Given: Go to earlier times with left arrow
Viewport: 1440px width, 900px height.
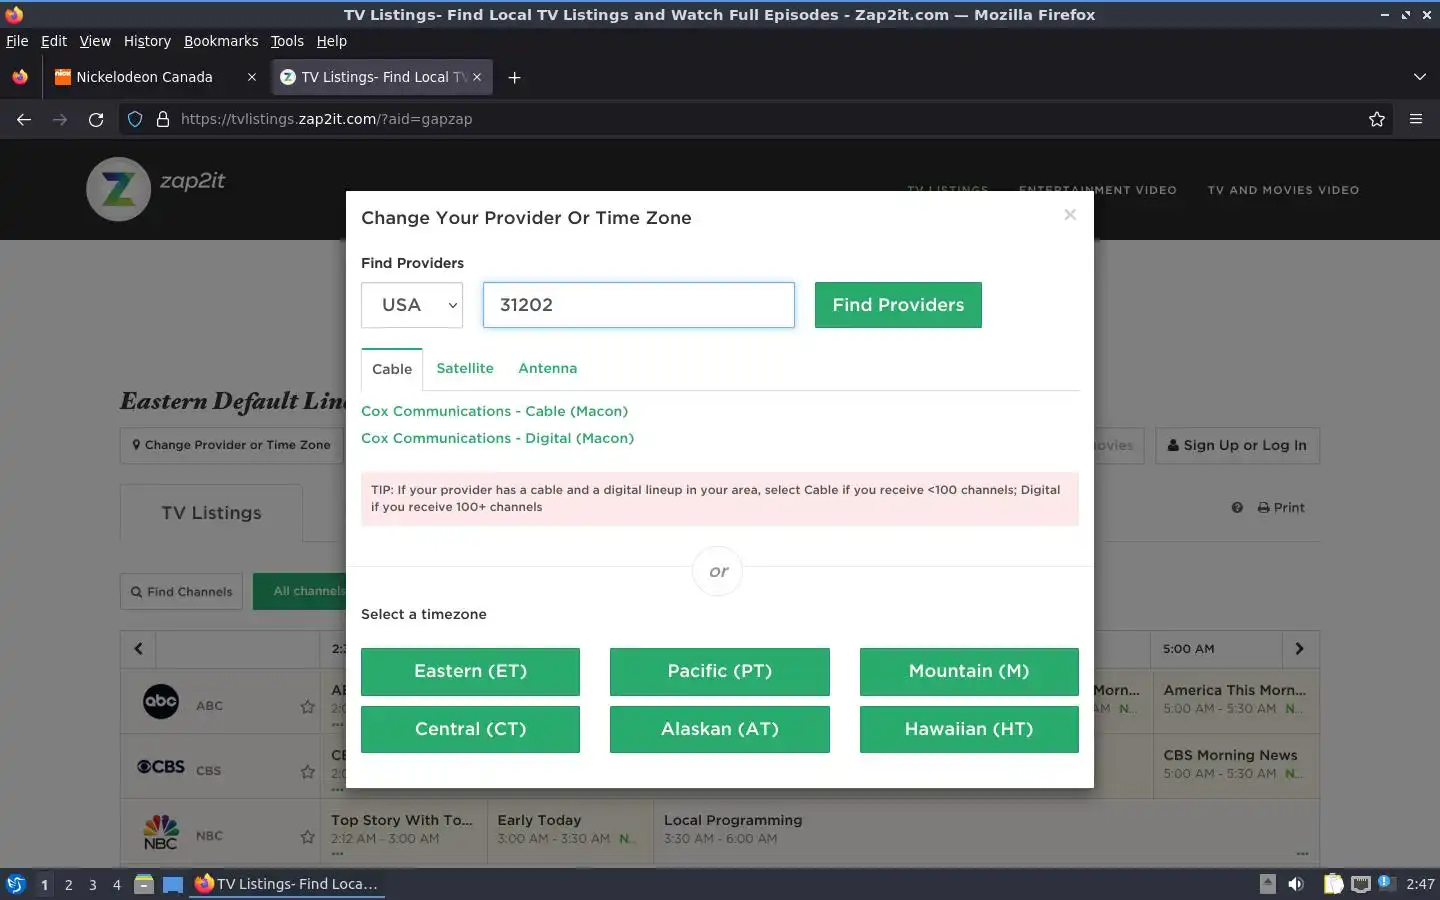Looking at the screenshot, I should click(138, 649).
